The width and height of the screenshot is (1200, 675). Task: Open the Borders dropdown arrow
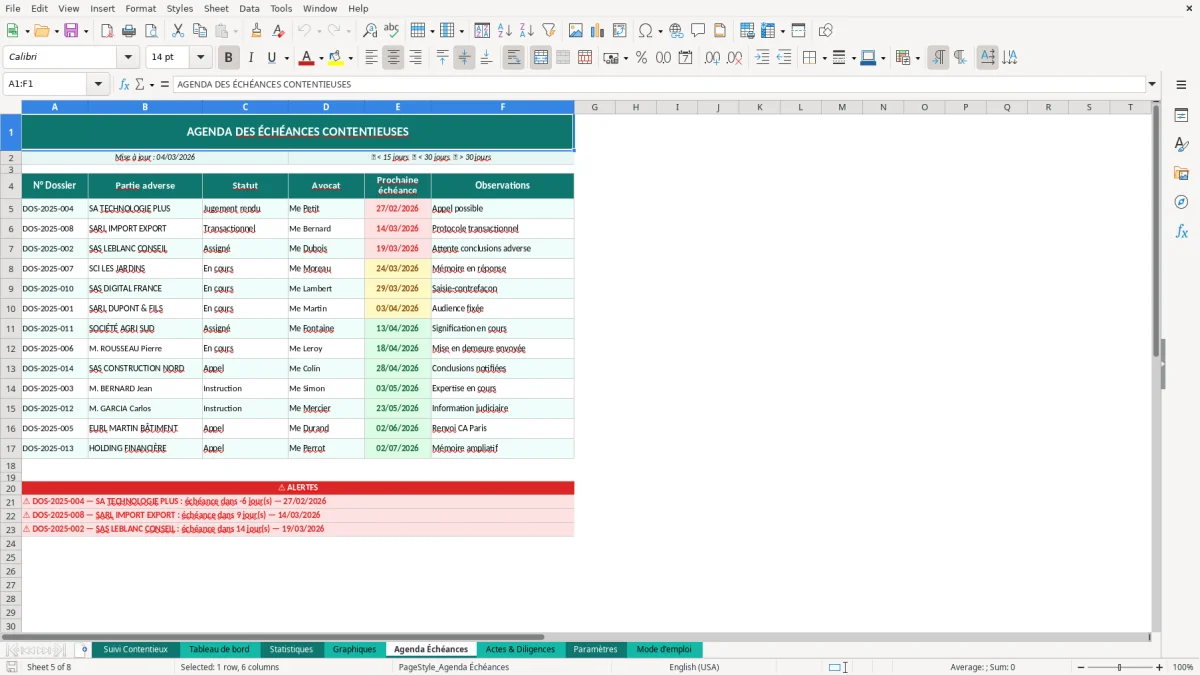tap(823, 58)
